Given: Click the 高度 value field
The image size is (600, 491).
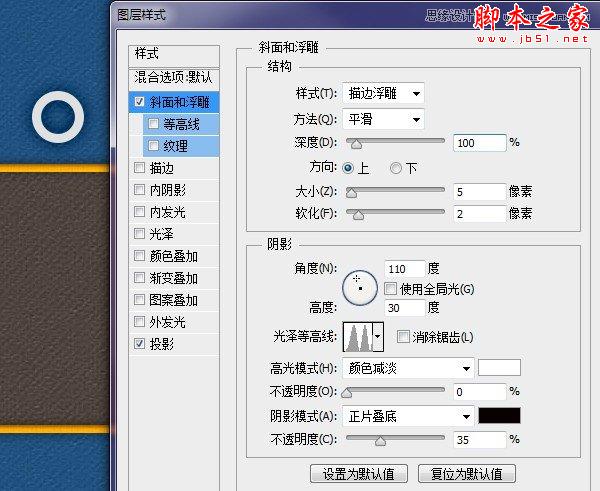Looking at the screenshot, I should click(x=405, y=307).
